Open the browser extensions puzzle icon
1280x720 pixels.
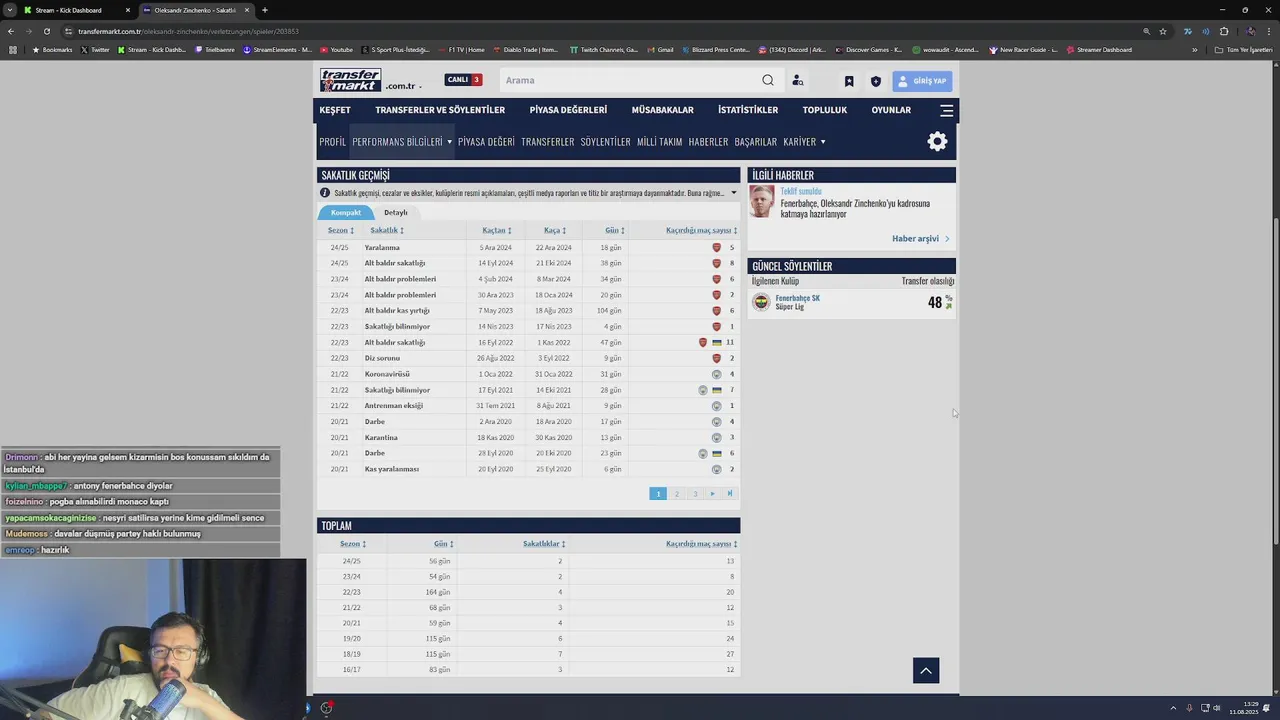pyautogui.click(x=1223, y=31)
